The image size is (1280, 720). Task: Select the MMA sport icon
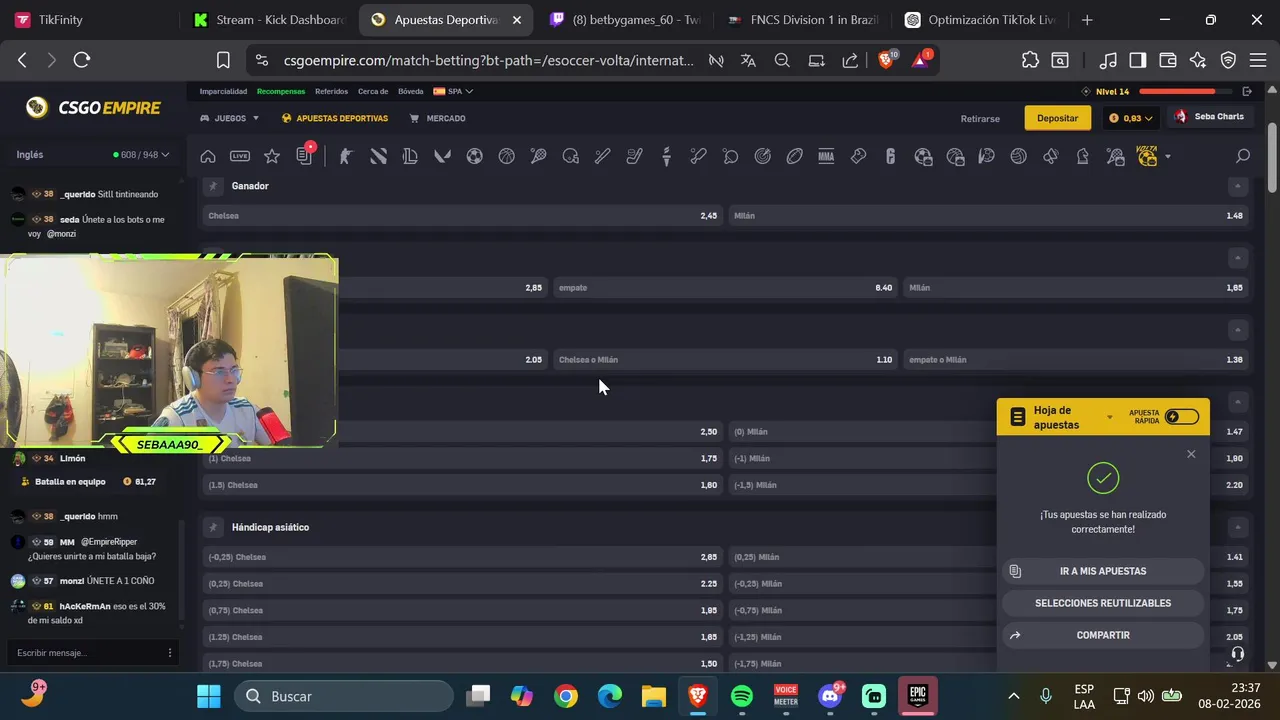pyautogui.click(x=826, y=156)
